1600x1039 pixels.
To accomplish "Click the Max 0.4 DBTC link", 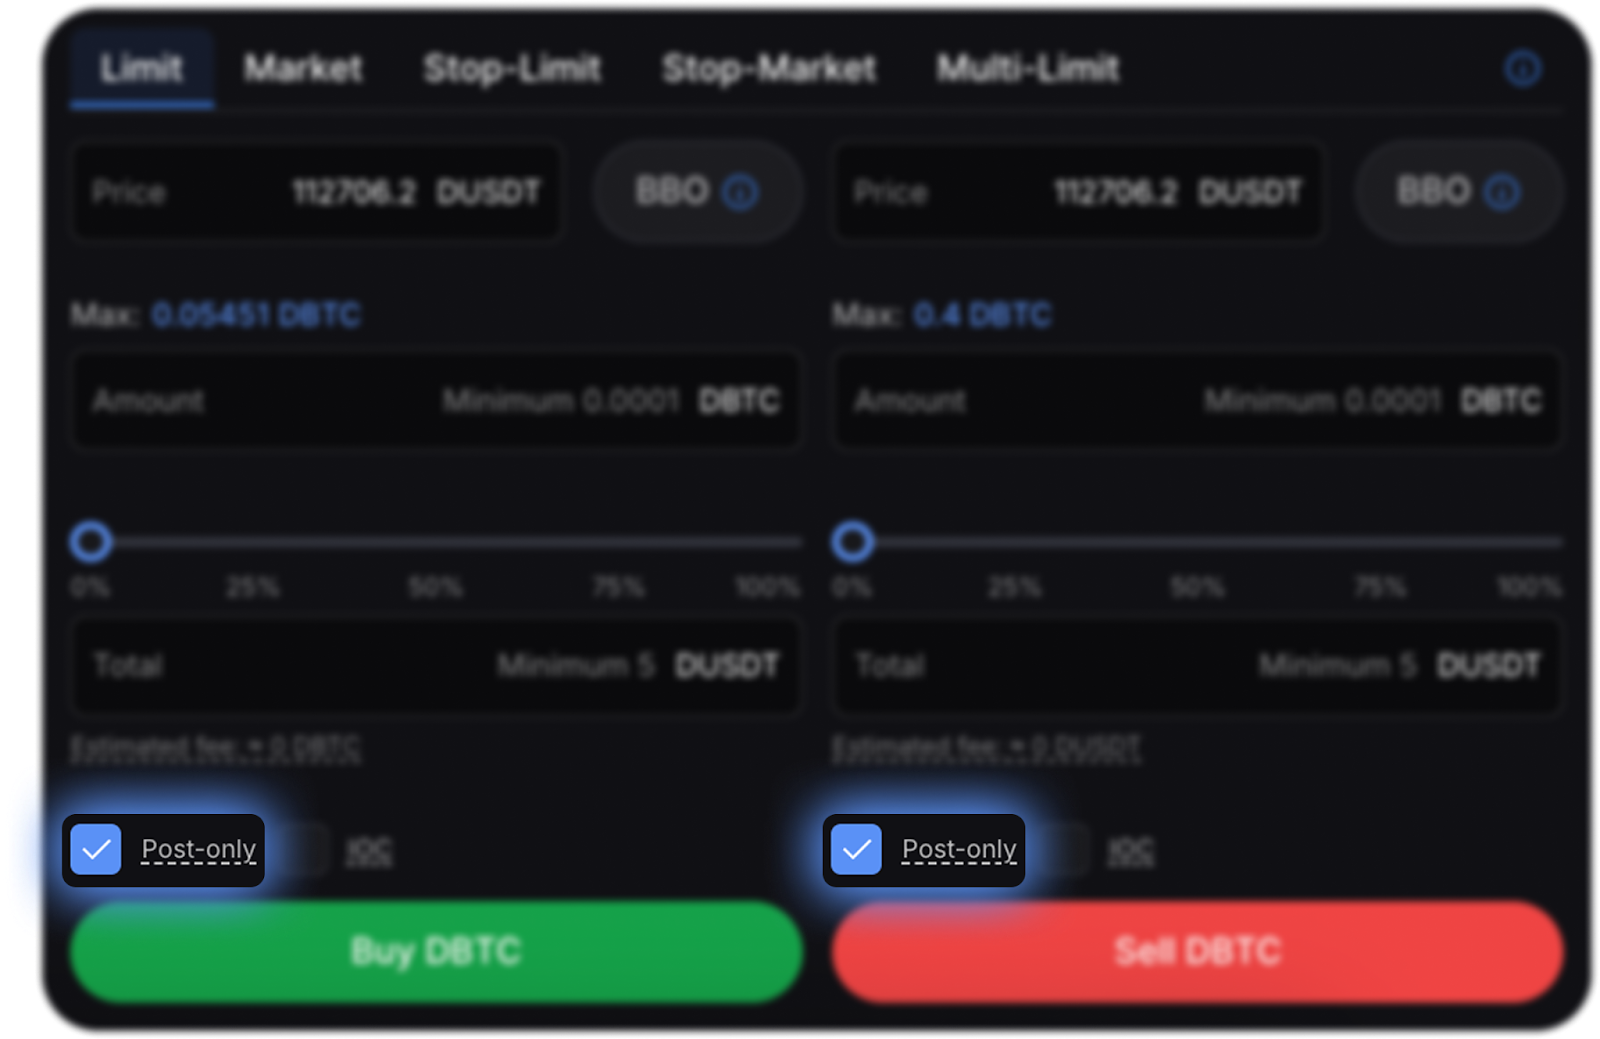I will point(982,315).
